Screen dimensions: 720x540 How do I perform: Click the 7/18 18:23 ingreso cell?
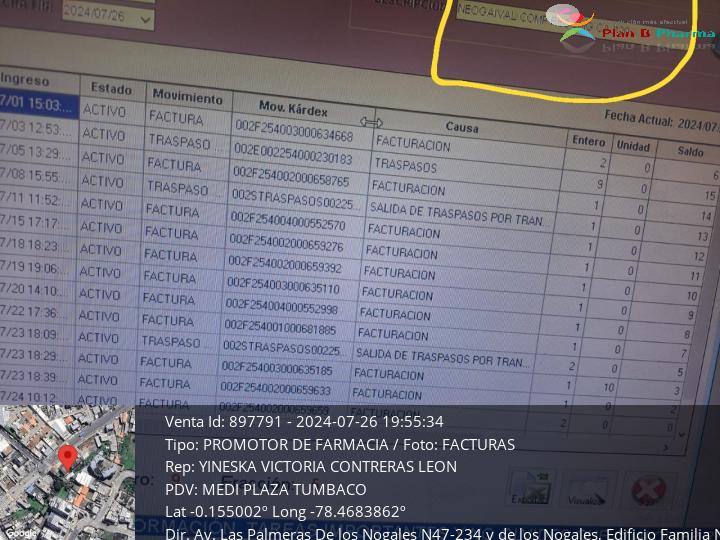click(x=35, y=244)
